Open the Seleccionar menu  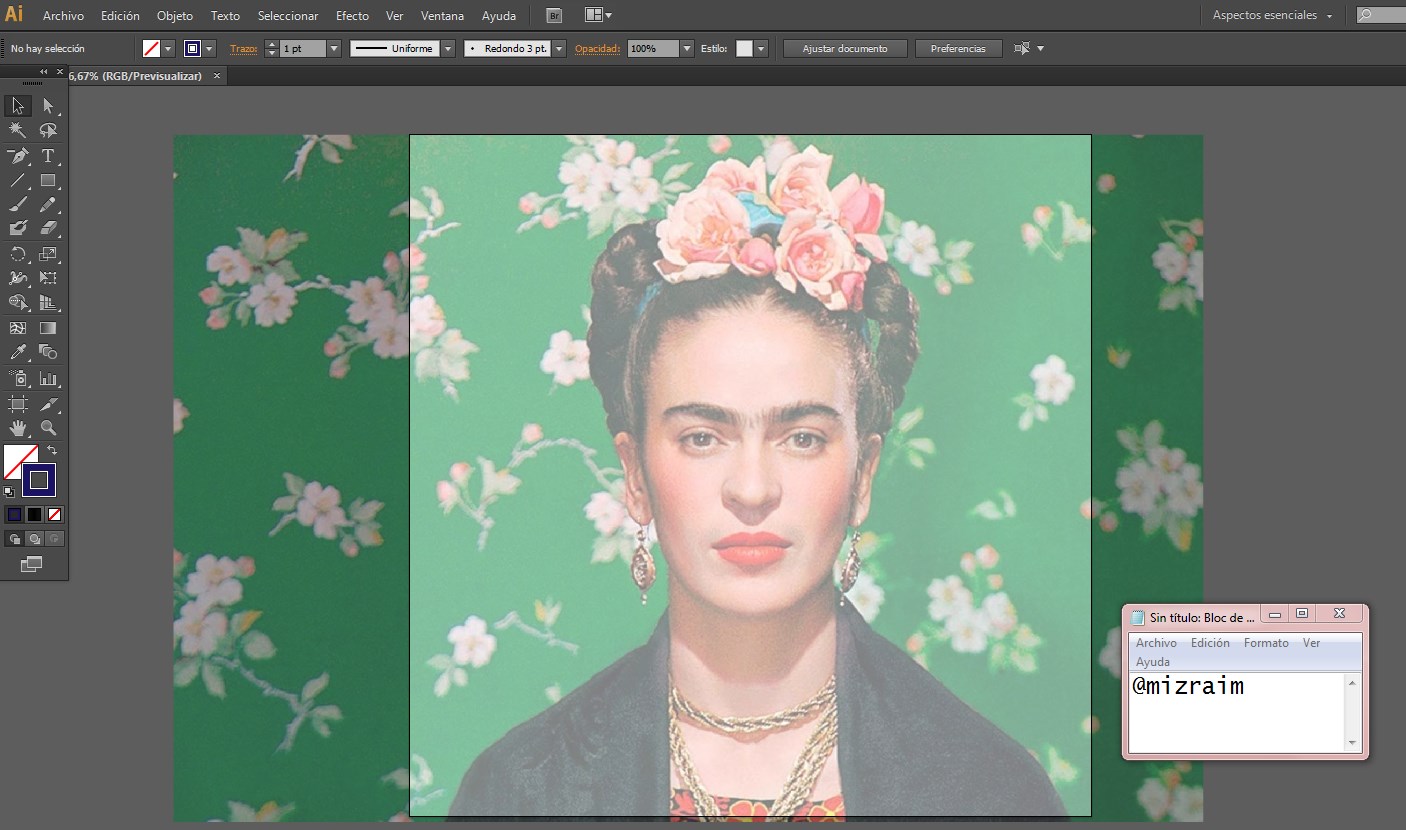coord(288,16)
